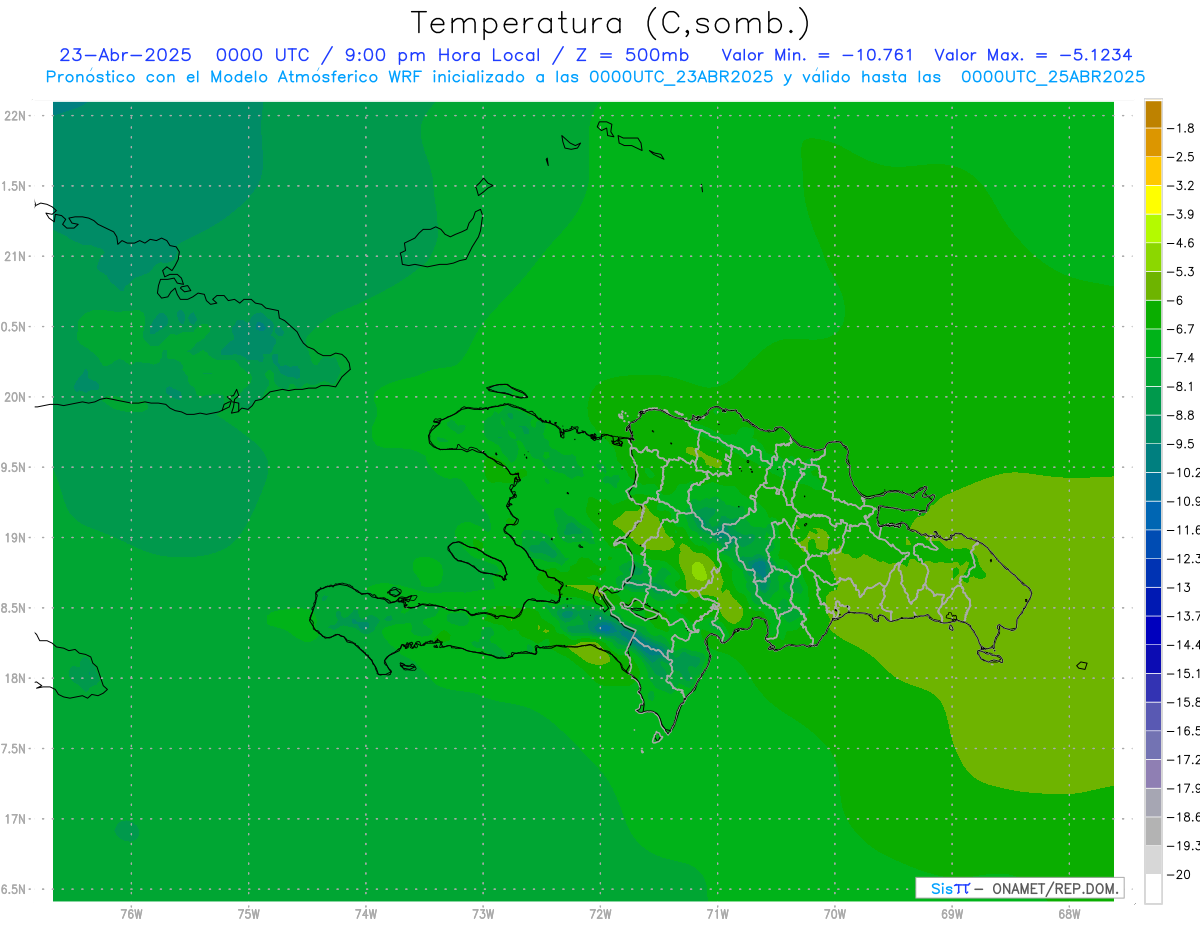Pick the bright yellow swatch above -3.9
The width and height of the screenshot is (1200, 927).
click(1153, 199)
